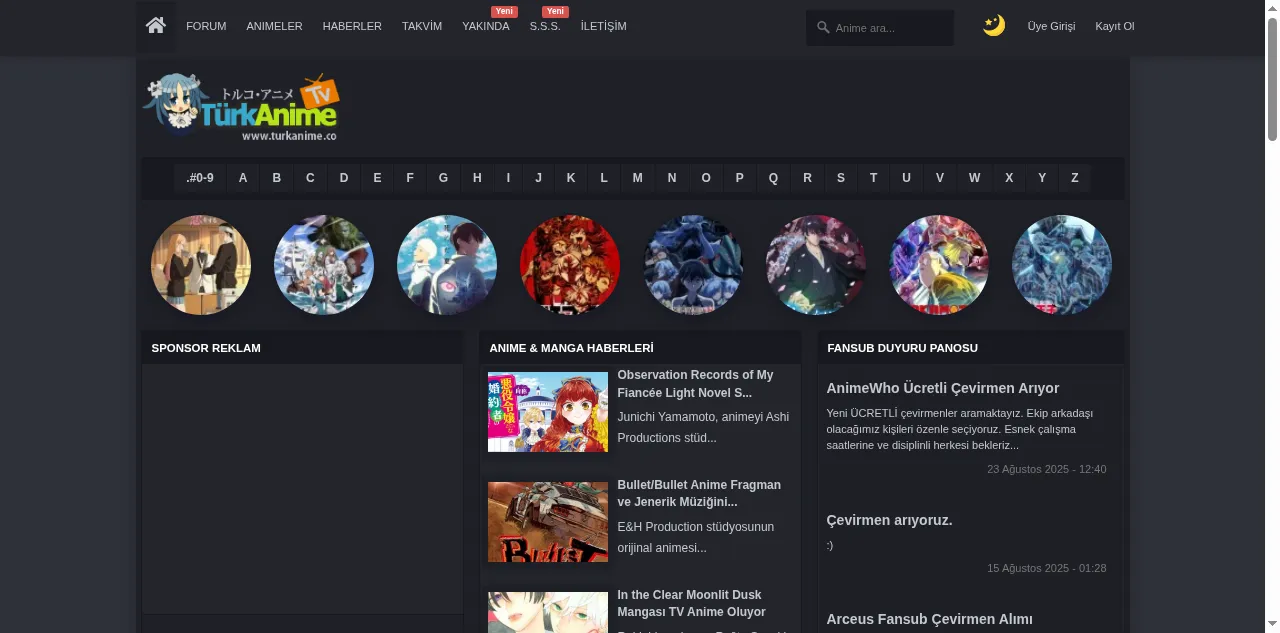
Task: Select letter Y in alphabet filter
Action: tap(1042, 178)
